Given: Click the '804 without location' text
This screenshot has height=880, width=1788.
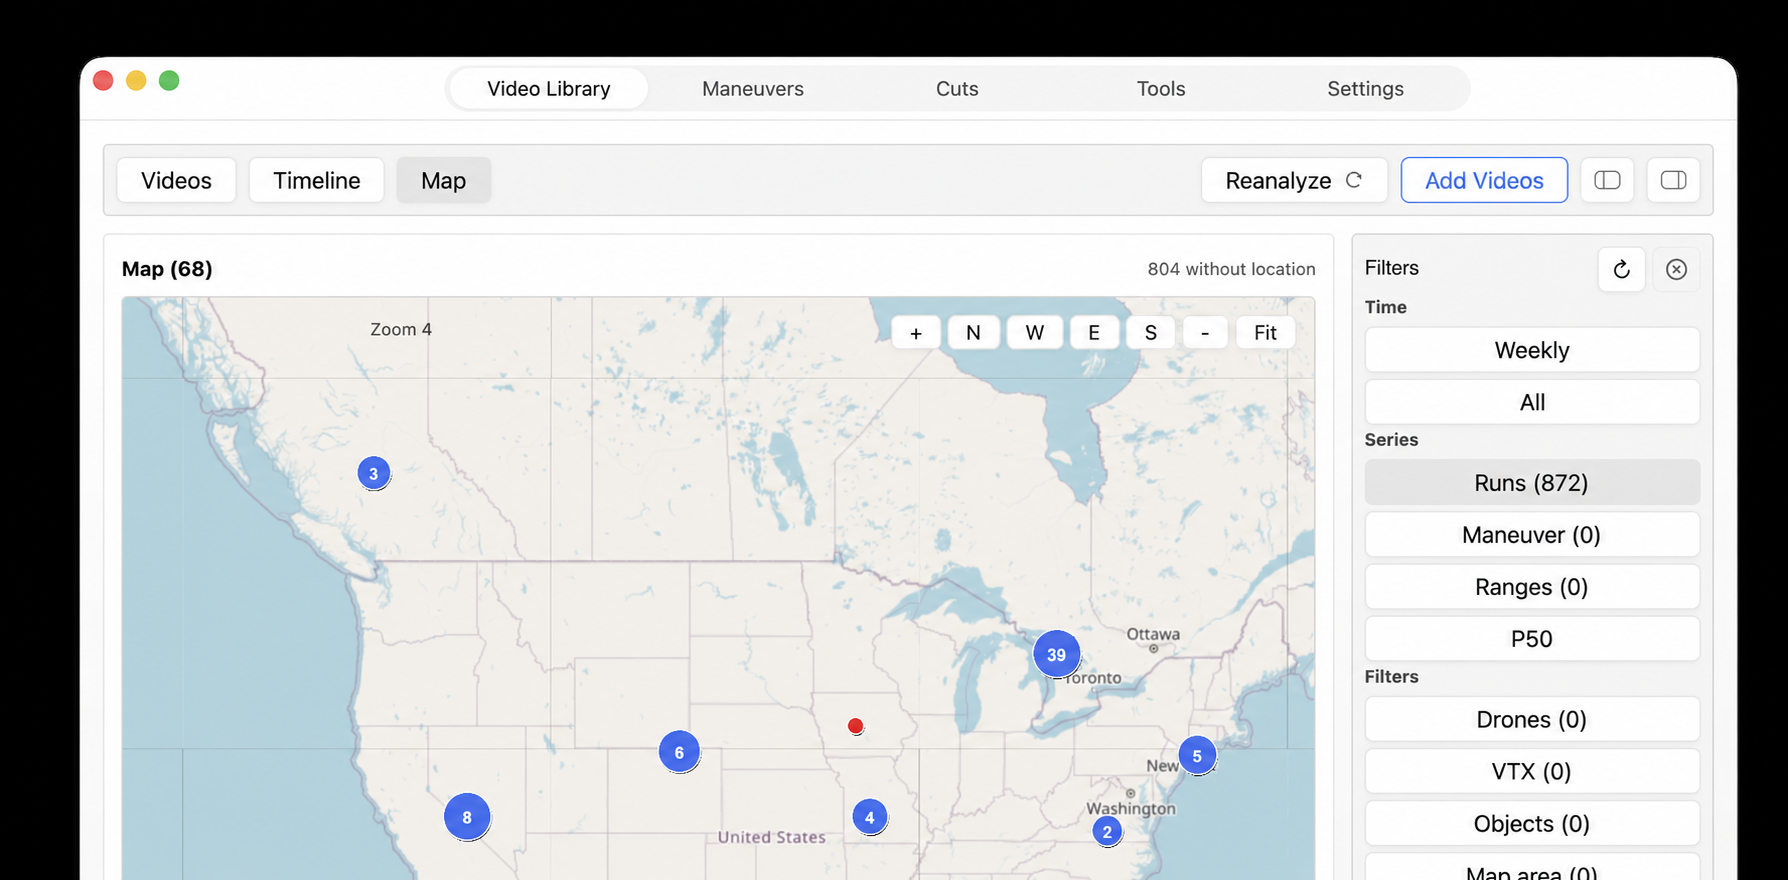Looking at the screenshot, I should pos(1231,269).
